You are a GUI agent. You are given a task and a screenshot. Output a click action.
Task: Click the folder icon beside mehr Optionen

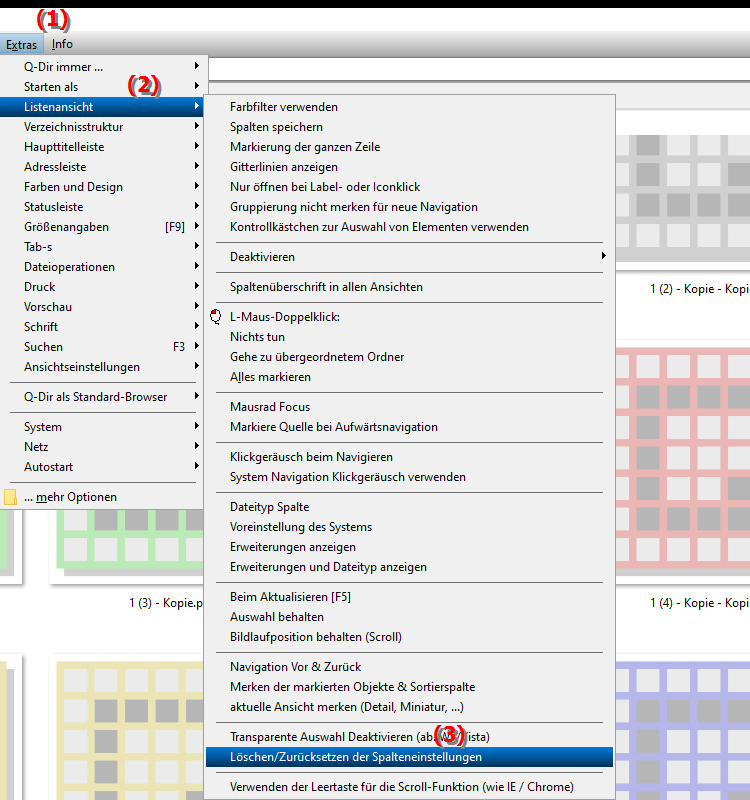tap(10, 497)
